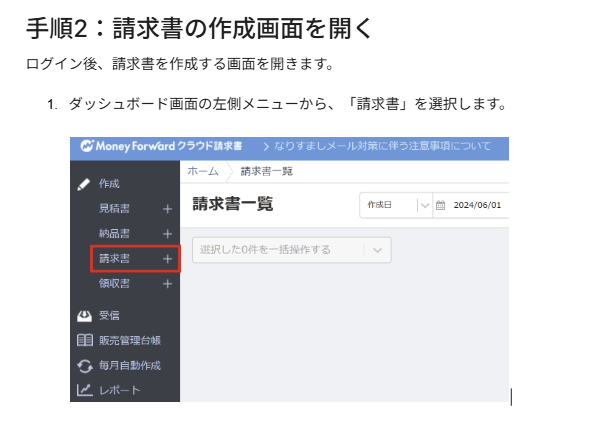Click the chart icon for レポート

click(85, 390)
